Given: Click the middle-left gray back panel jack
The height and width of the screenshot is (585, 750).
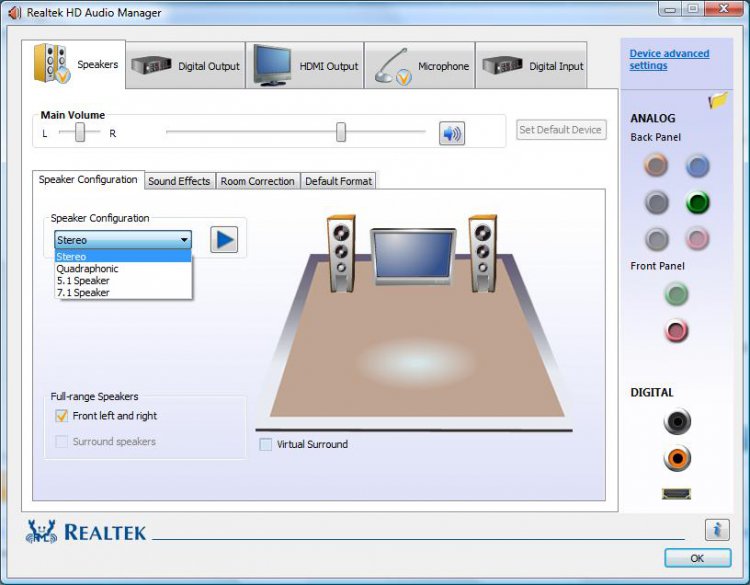Looking at the screenshot, I should [x=656, y=202].
